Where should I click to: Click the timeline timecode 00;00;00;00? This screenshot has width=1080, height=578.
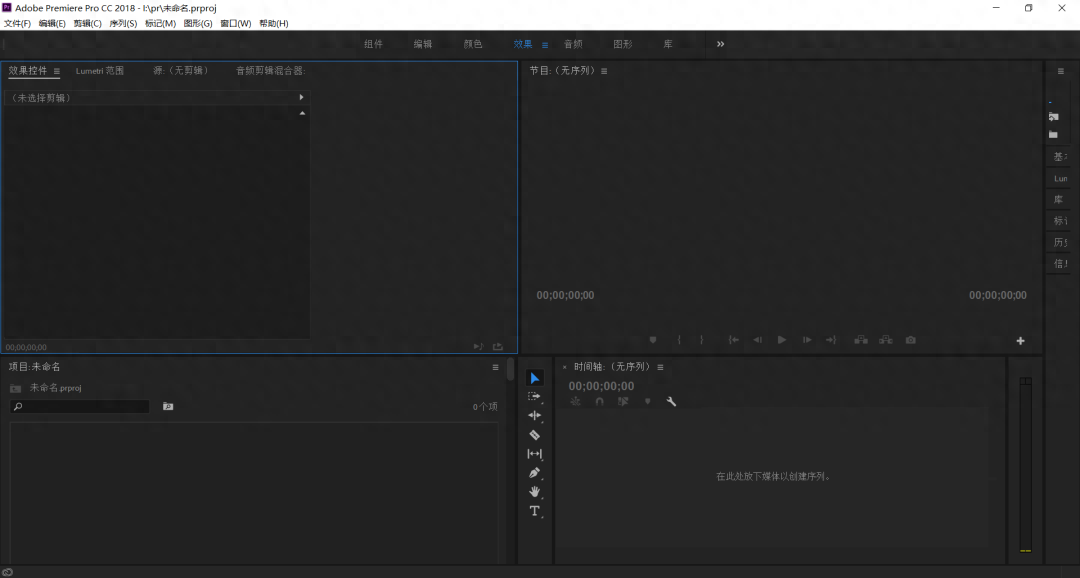tap(601, 386)
